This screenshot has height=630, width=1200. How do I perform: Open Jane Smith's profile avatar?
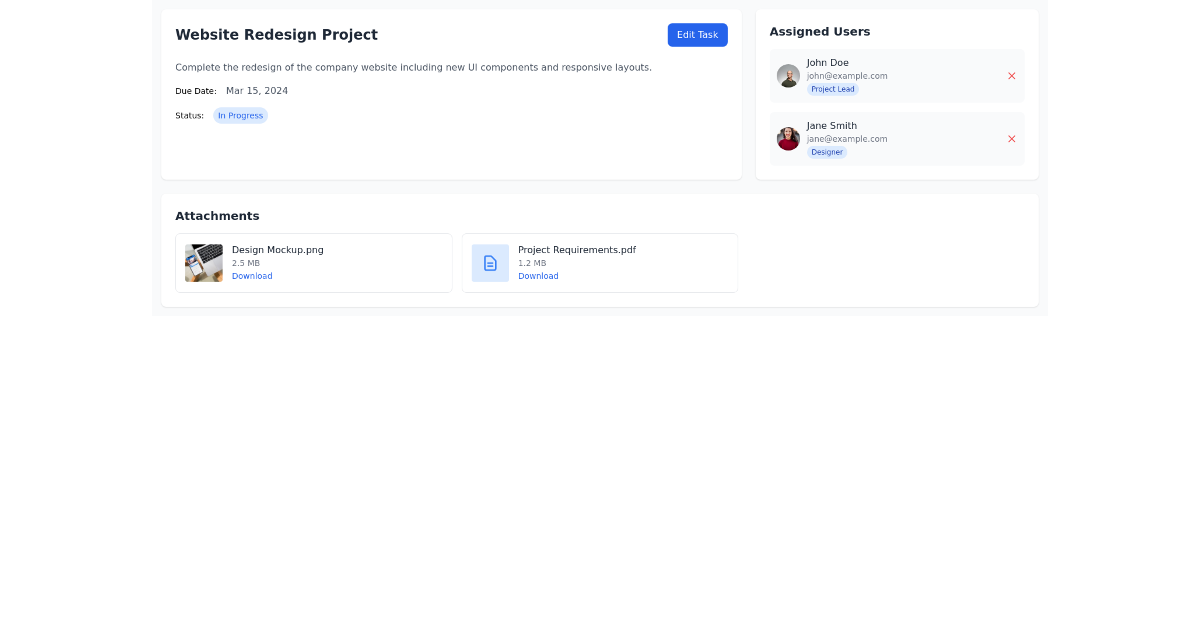(787, 138)
